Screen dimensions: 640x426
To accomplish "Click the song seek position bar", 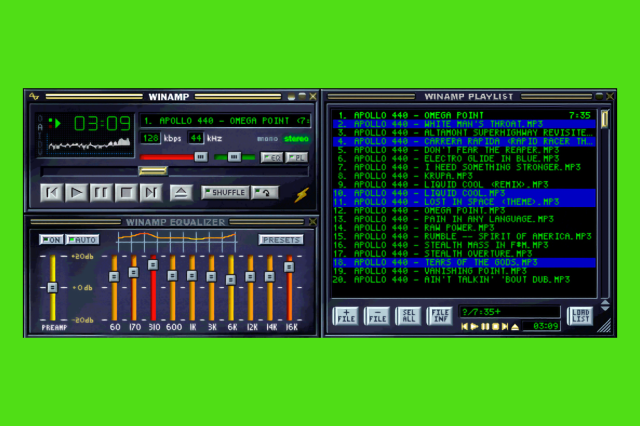I will point(170,172).
